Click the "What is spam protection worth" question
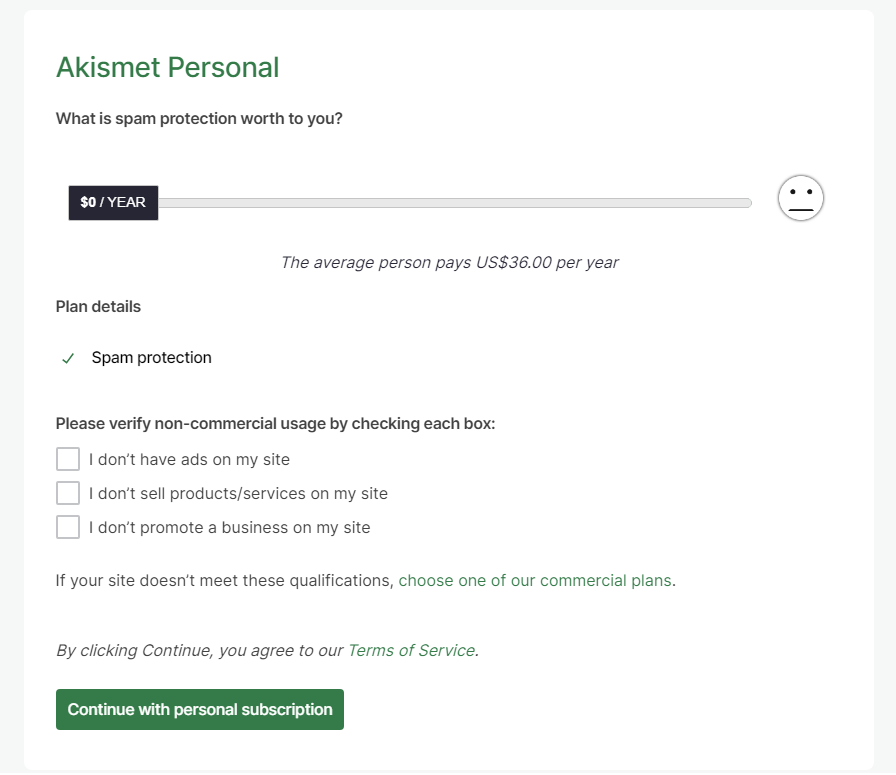Viewport: 896px width, 775px height. tap(199, 119)
